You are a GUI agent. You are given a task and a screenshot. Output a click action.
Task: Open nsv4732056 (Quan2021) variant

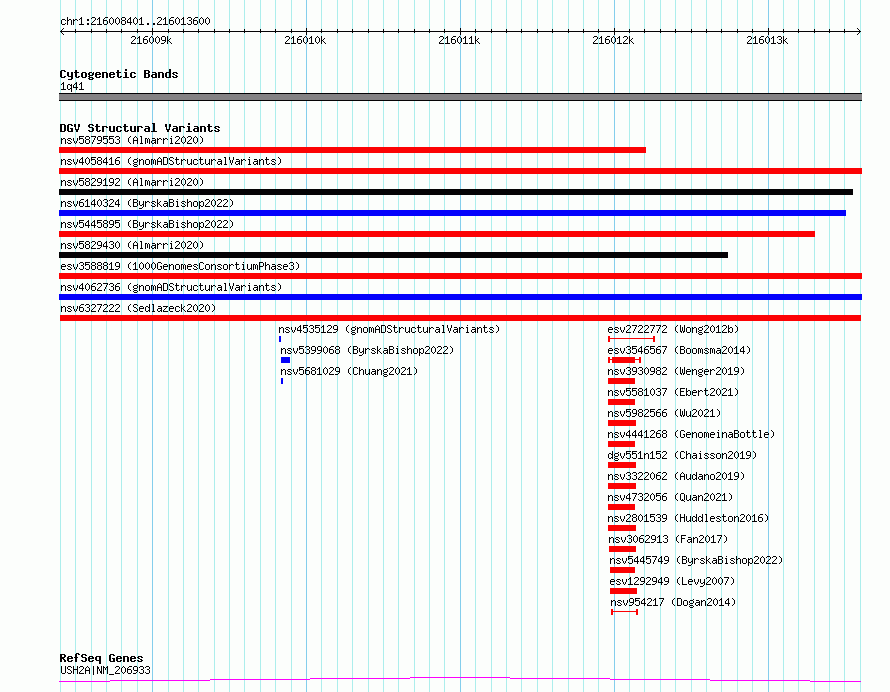tap(670, 497)
